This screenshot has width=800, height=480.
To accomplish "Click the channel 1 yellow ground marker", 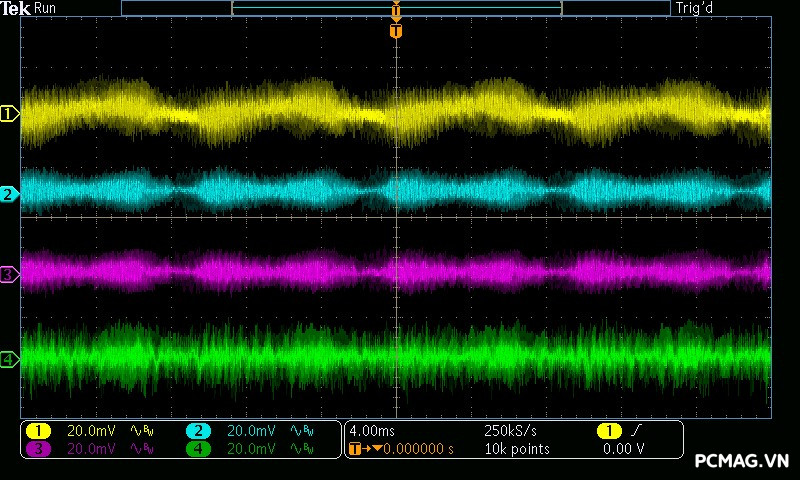I will point(9,115).
